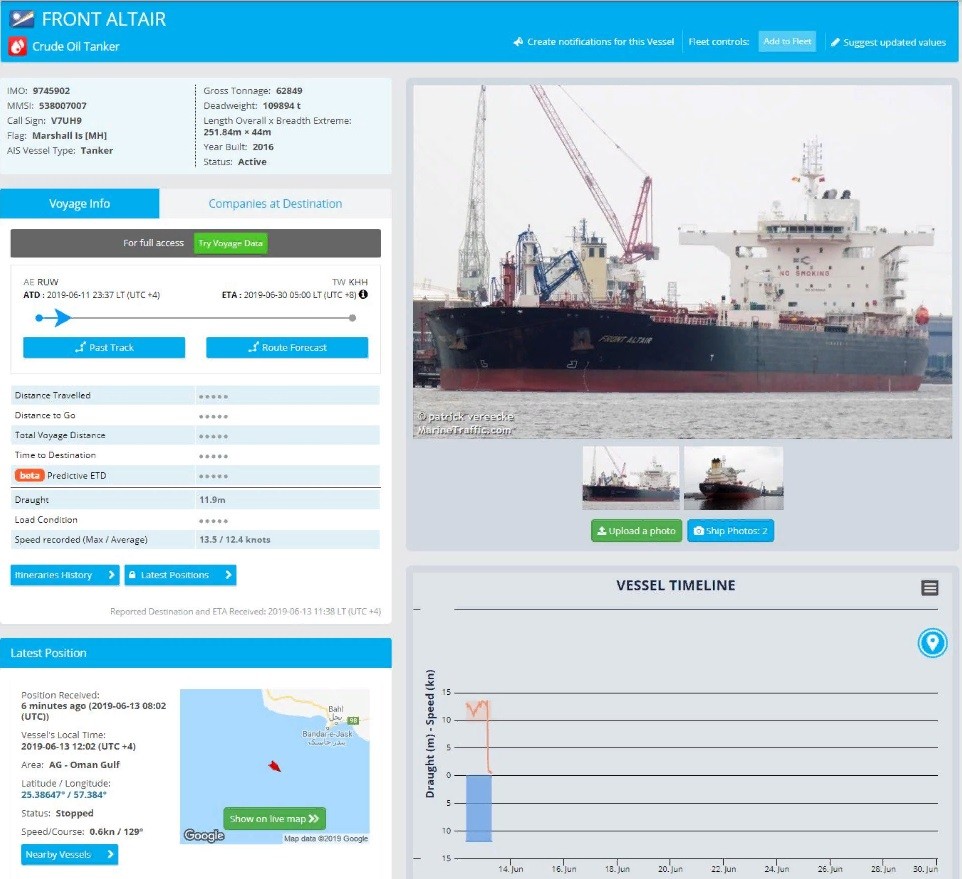Click the ETA information icon
This screenshot has height=879, width=962.
click(x=363, y=295)
